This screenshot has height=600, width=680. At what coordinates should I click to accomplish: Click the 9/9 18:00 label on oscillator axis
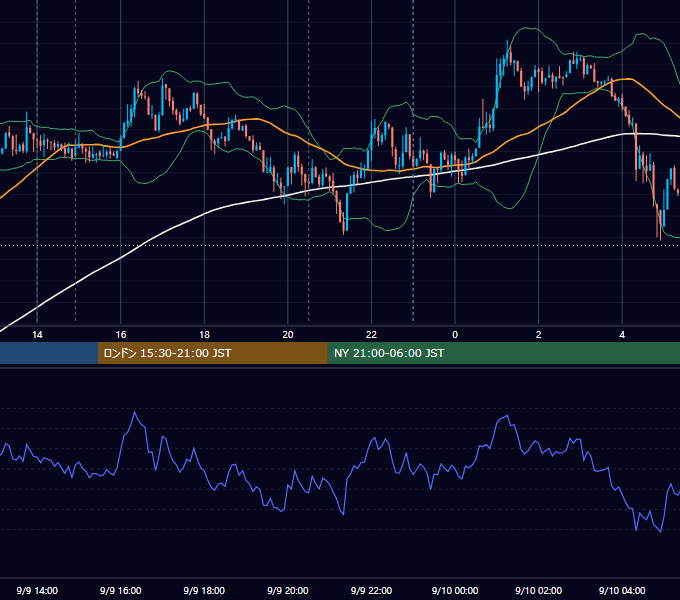coord(204,590)
